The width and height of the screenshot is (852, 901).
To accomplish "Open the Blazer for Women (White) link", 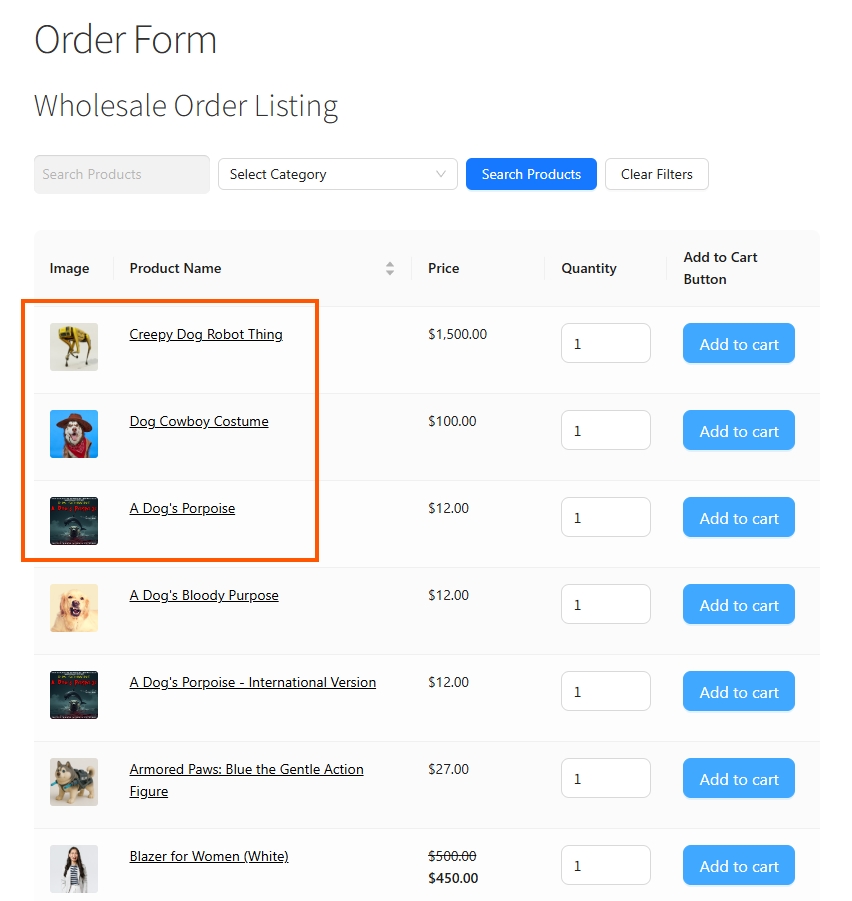I will tap(209, 856).
